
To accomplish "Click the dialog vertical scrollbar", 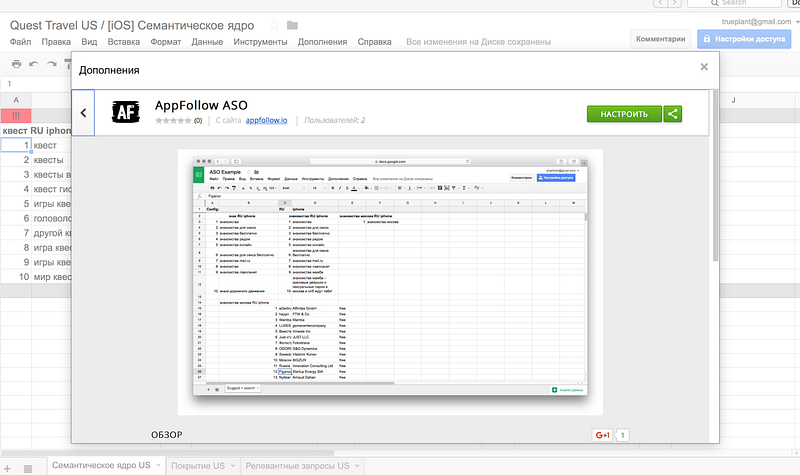I will click(715, 176).
